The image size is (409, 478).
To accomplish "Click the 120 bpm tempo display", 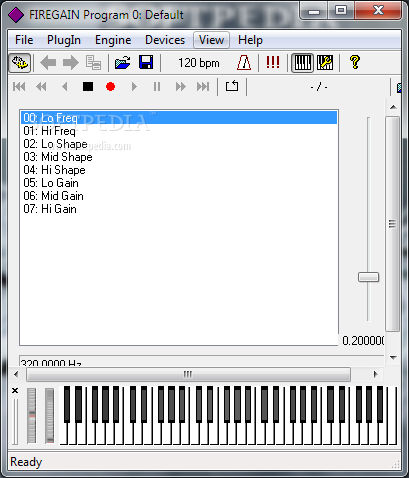I will coord(199,63).
